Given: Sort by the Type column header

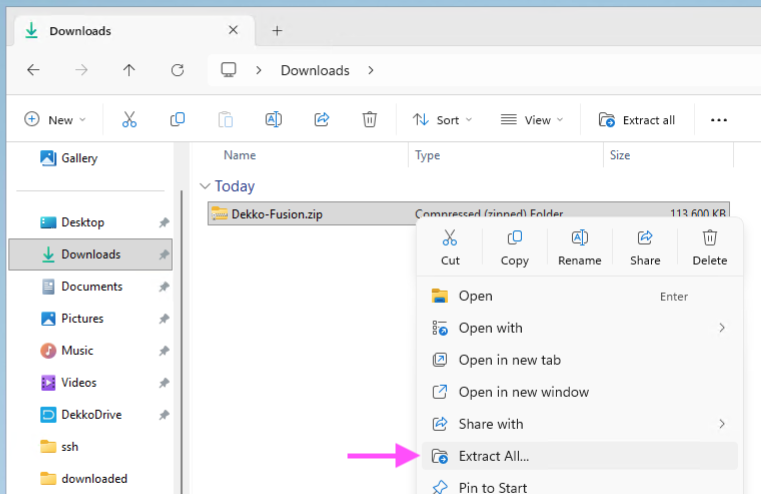Looking at the screenshot, I should (427, 155).
